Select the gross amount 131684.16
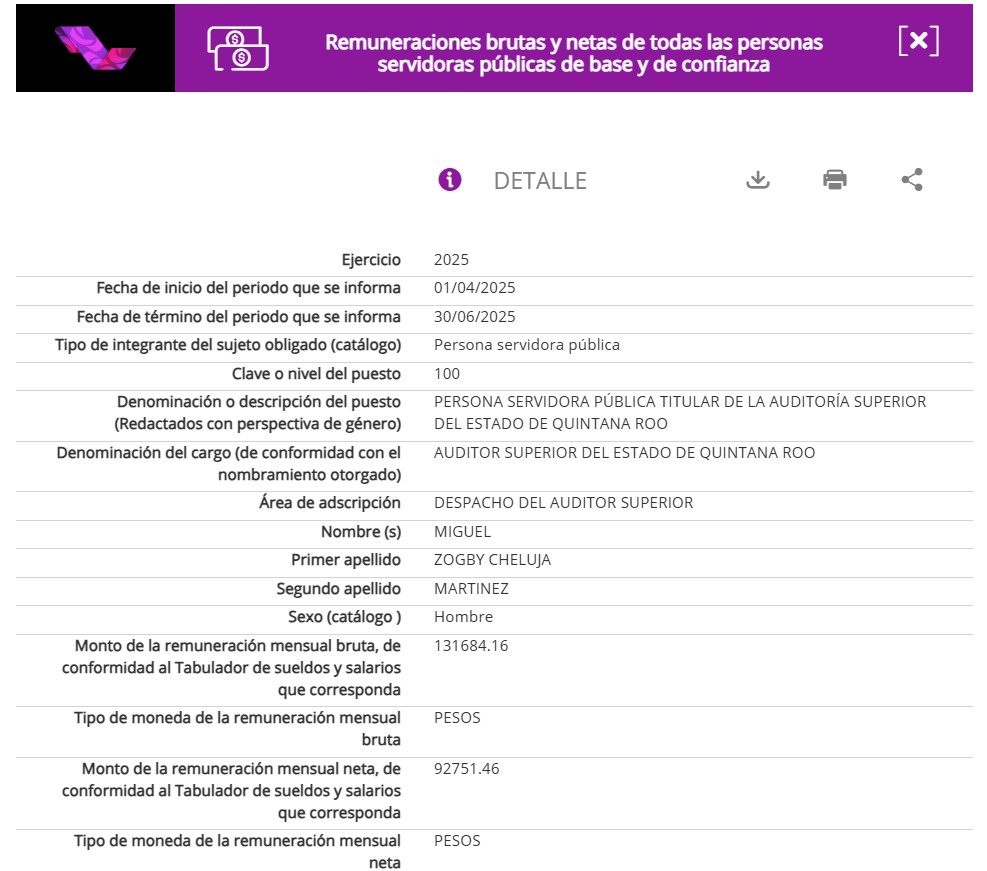Screen dimensions: 987x871 [471, 646]
